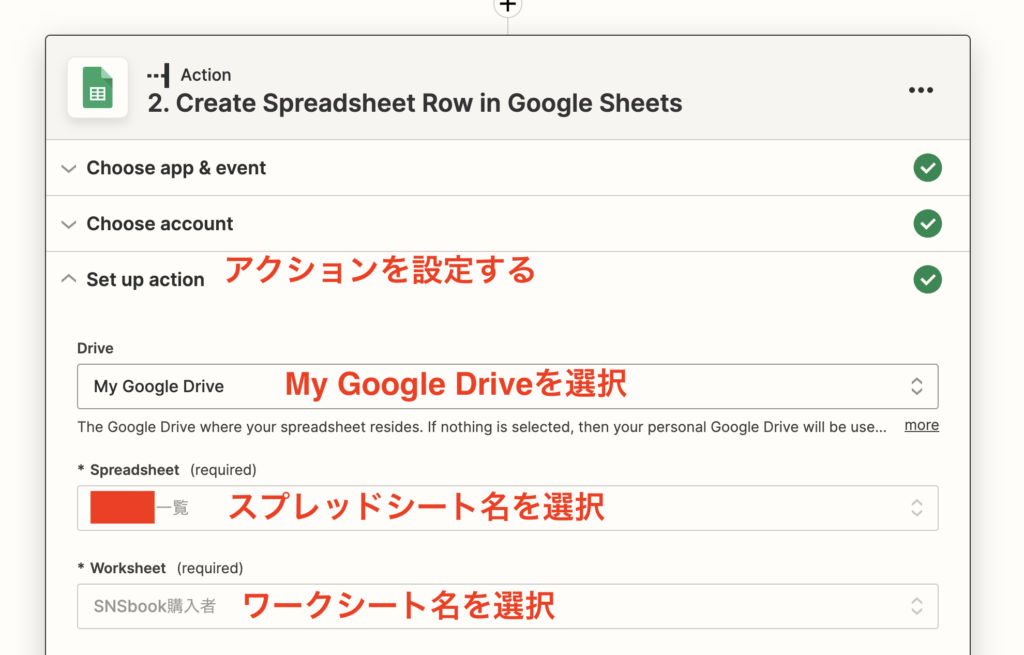1024x655 pixels.
Task: Open the Drive dropdown showing My Google Drive
Action: pyautogui.click(x=507, y=386)
